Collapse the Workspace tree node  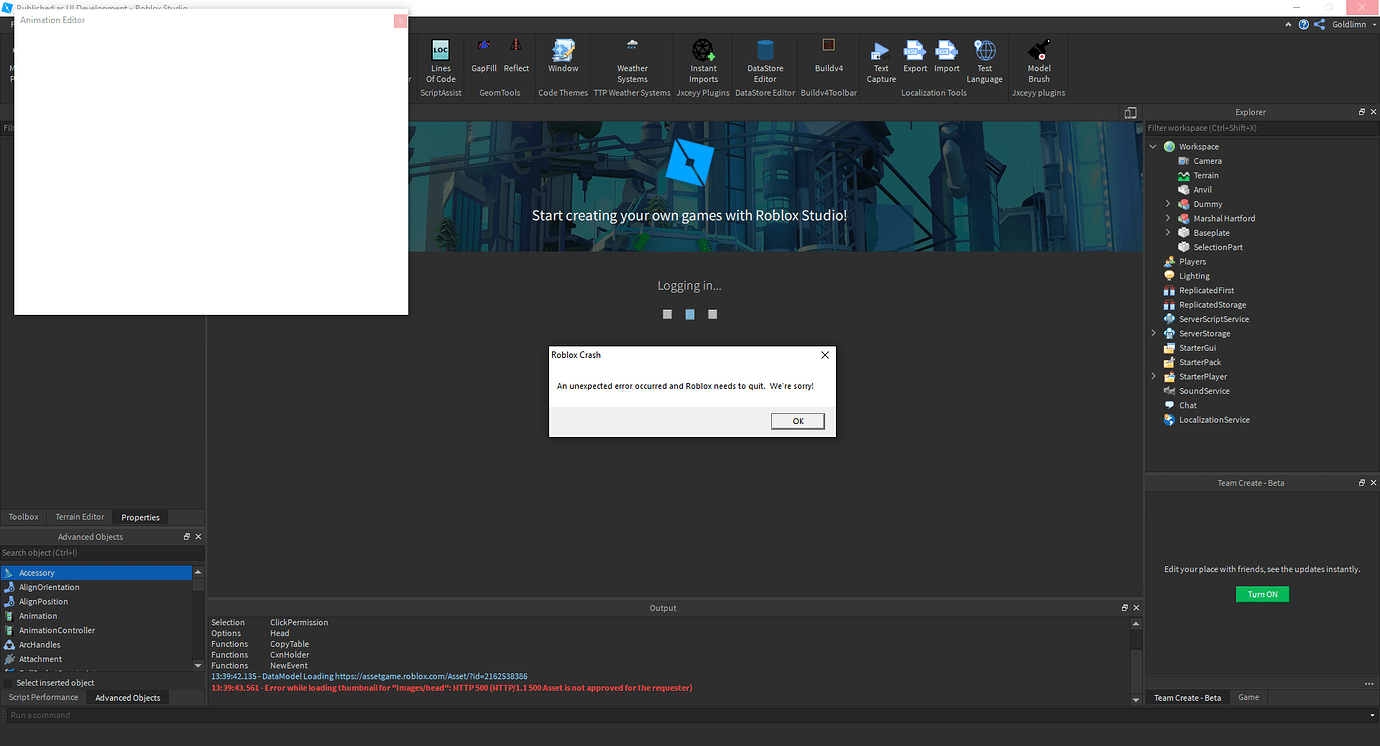coord(1153,147)
